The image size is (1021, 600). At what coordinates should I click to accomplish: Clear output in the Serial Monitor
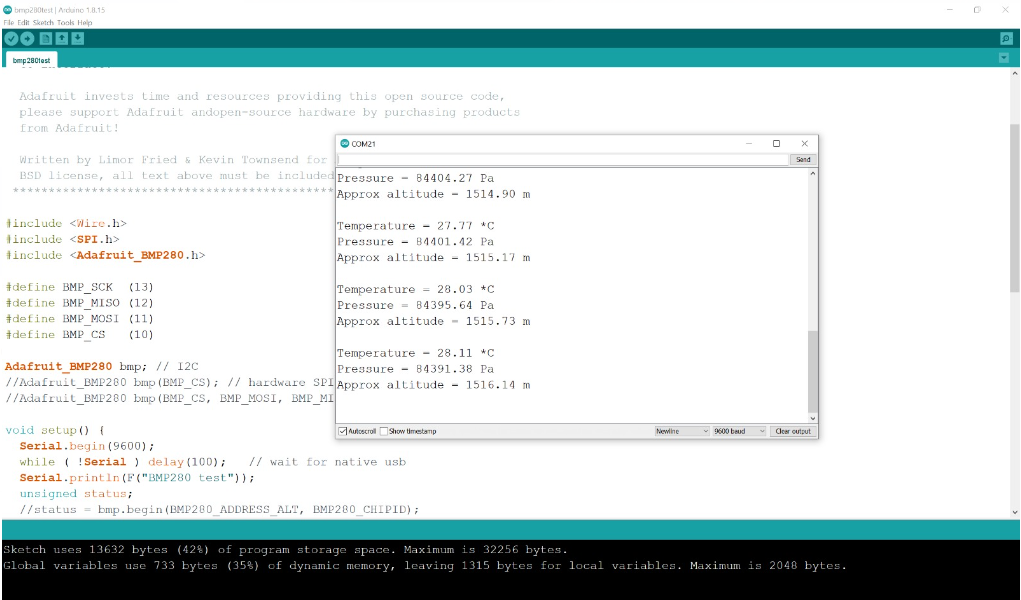point(793,431)
